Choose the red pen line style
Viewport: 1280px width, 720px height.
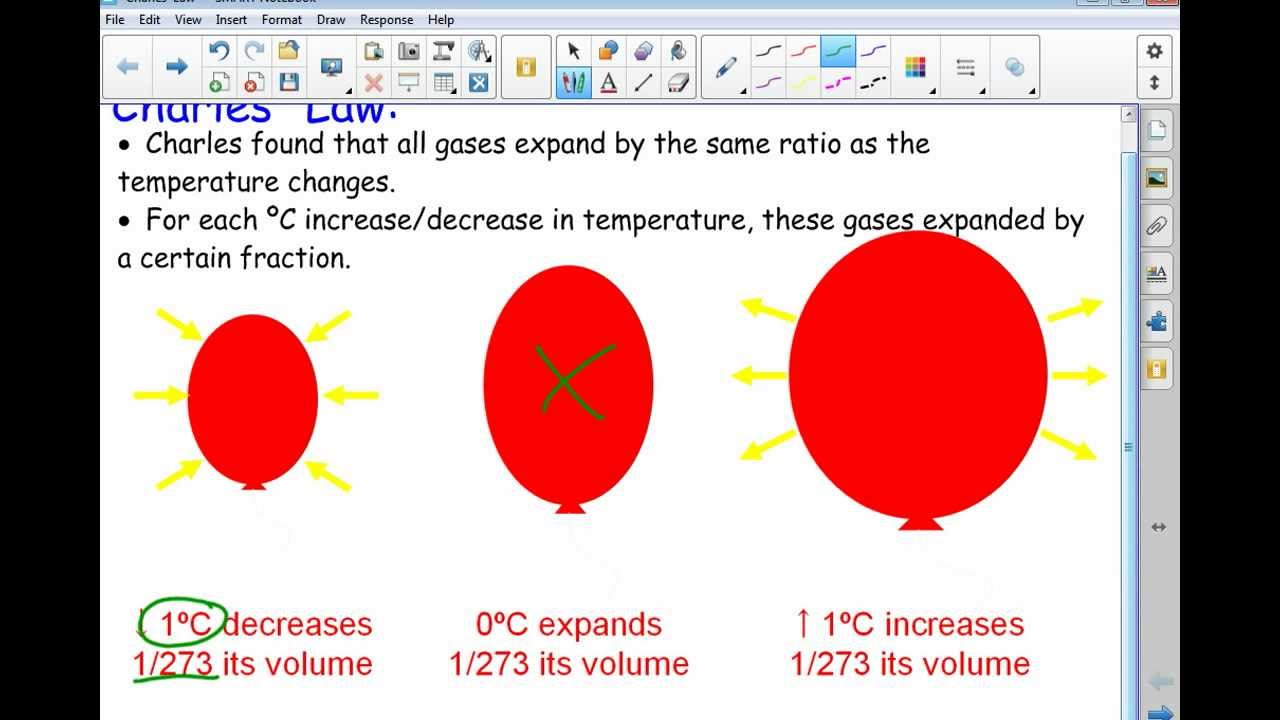(804, 51)
